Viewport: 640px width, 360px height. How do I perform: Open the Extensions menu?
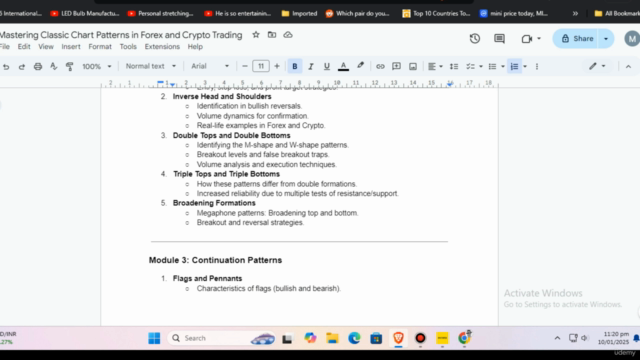(162, 47)
